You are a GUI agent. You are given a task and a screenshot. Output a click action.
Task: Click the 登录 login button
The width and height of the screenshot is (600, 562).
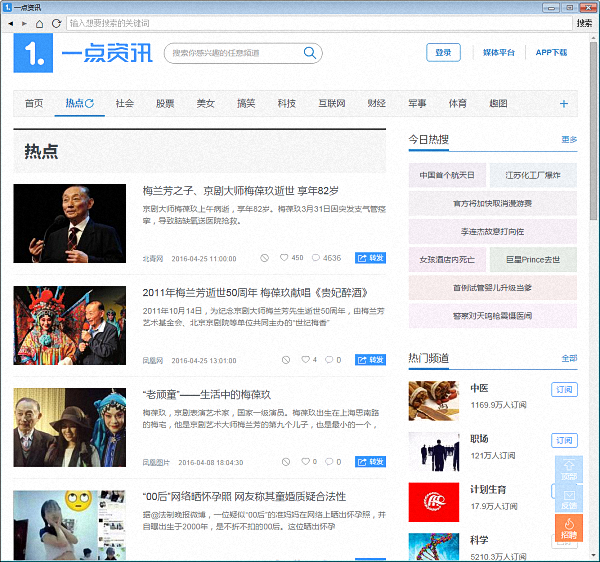(442, 53)
